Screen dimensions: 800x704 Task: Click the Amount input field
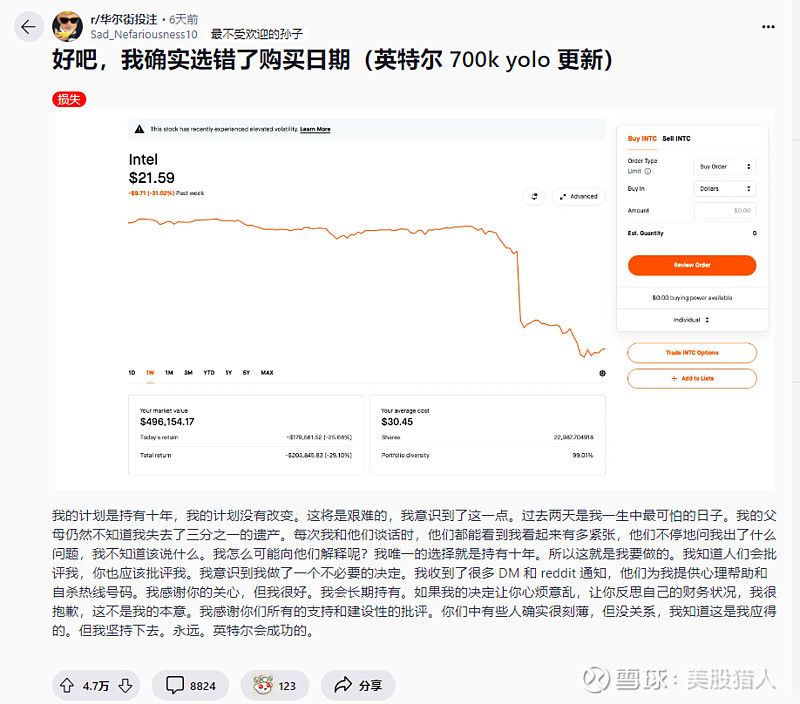coord(725,211)
